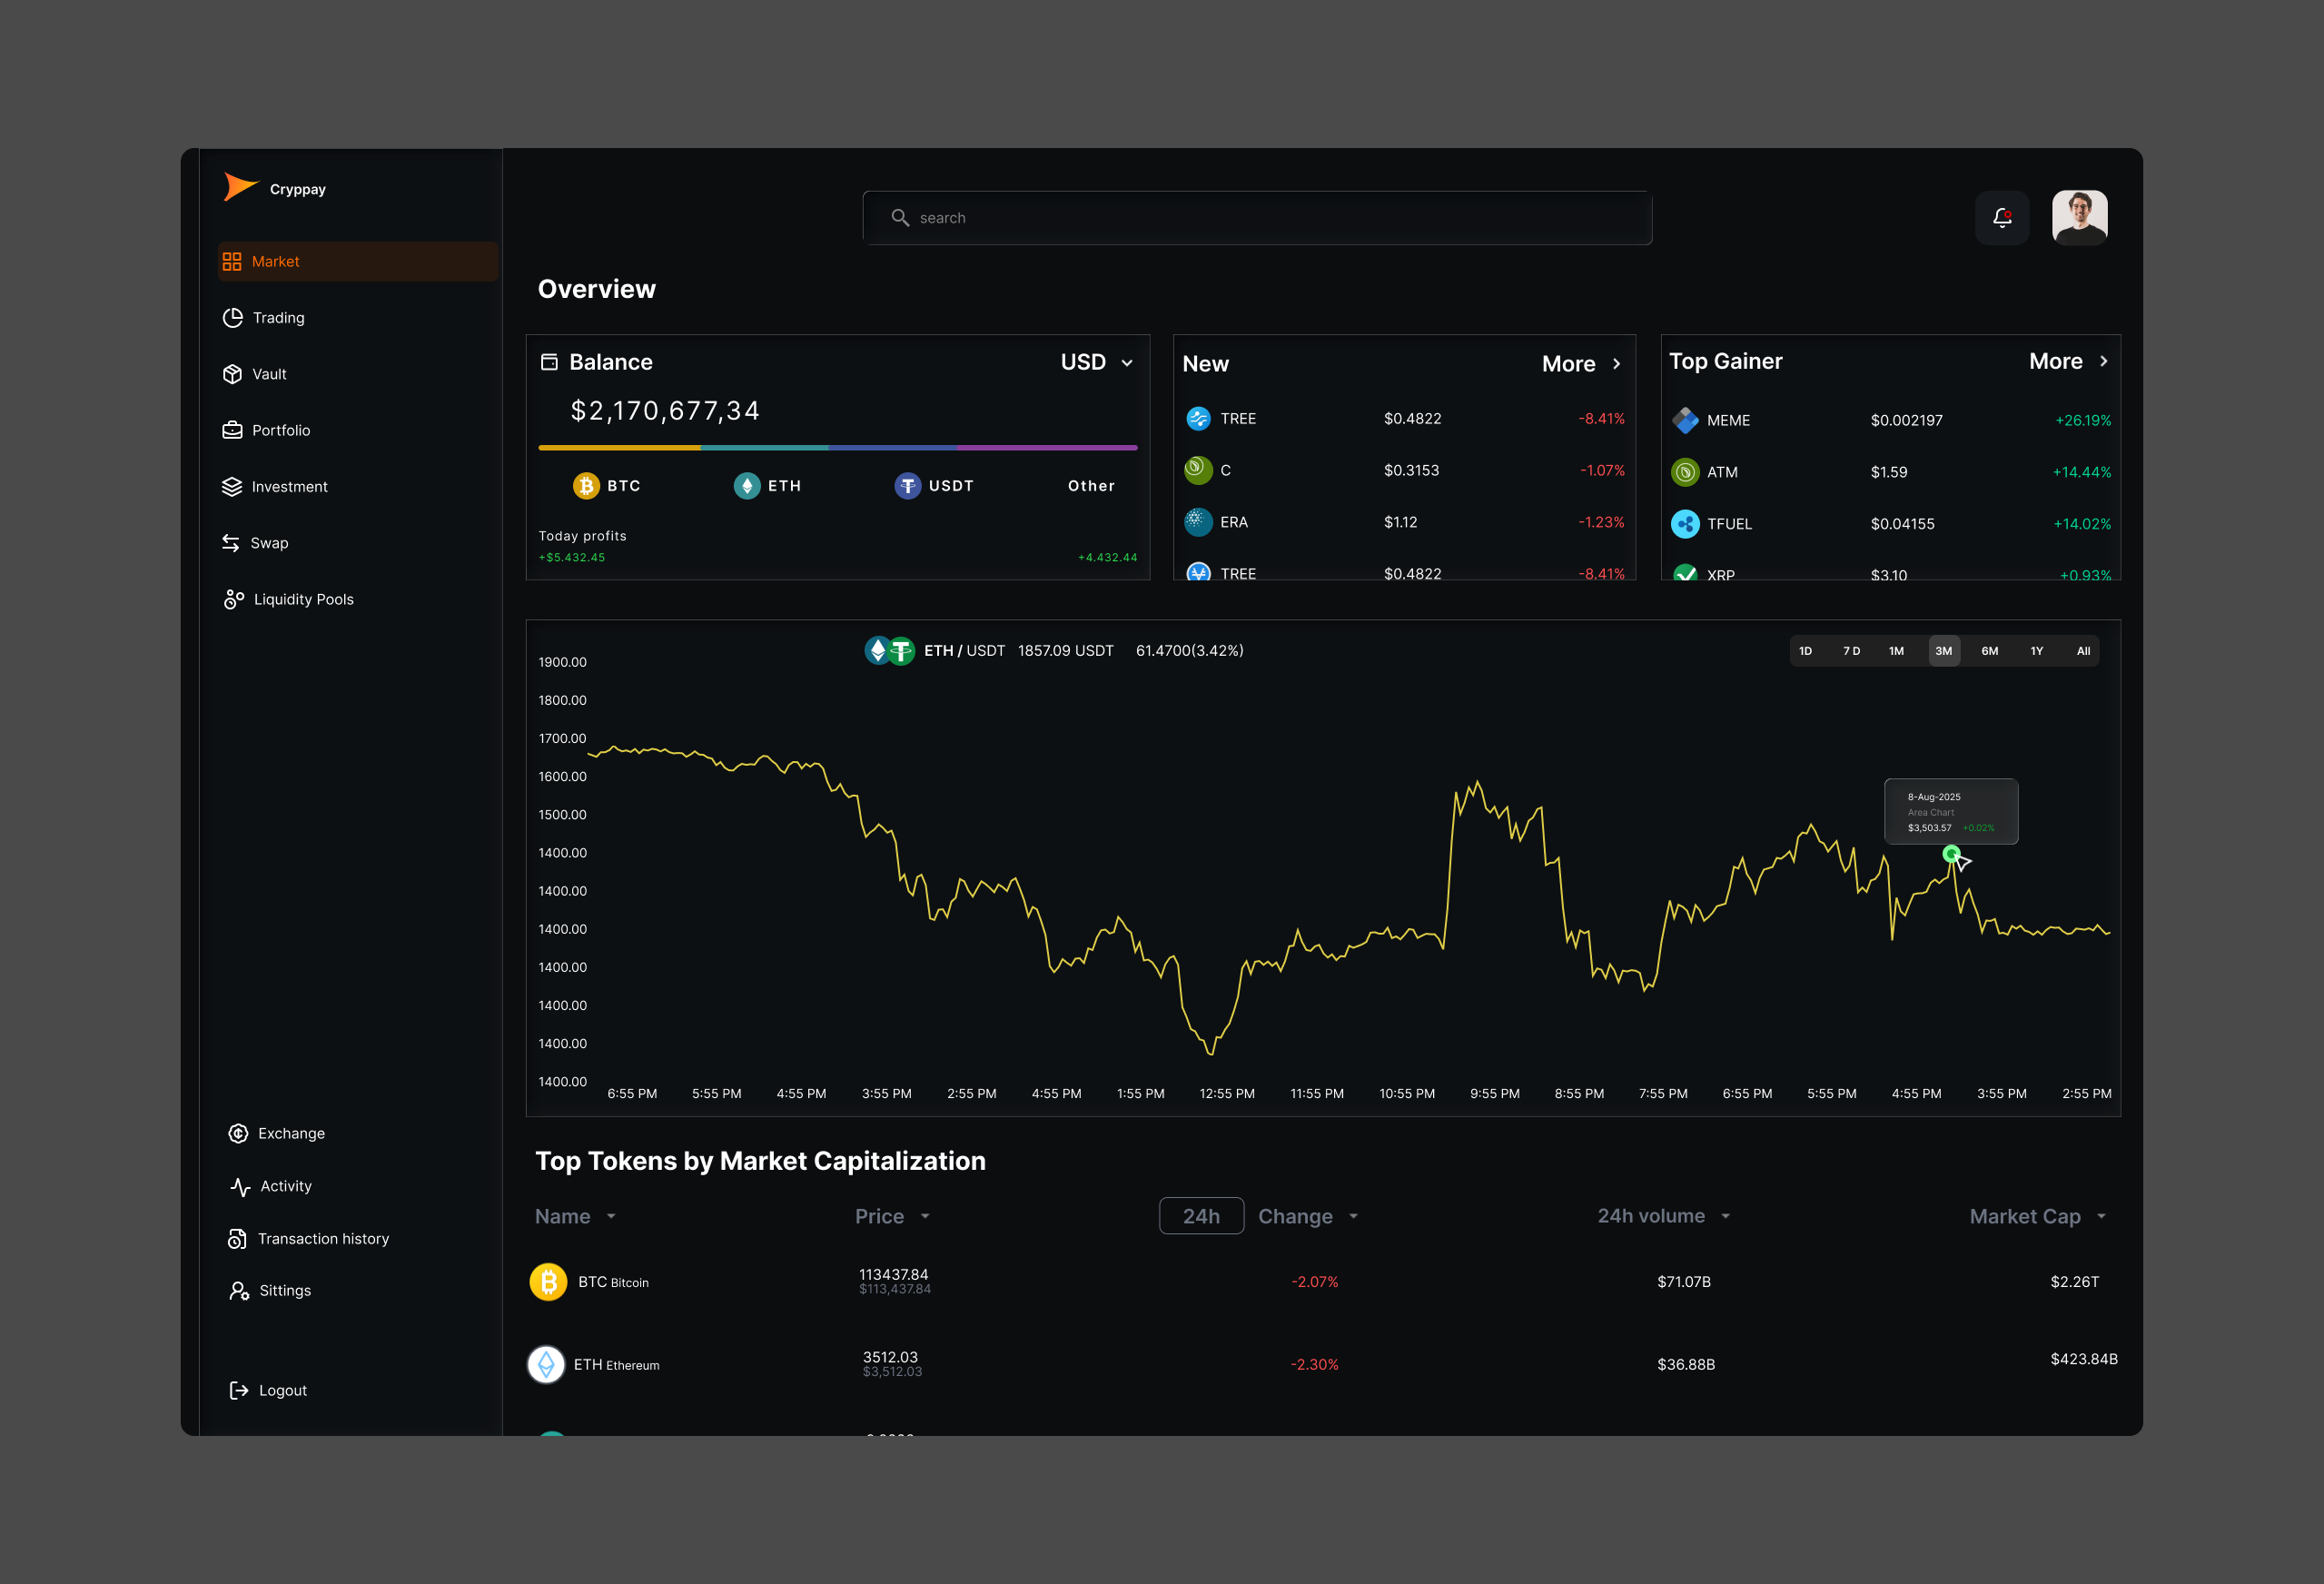
Task: Switch chart range to 1Y
Action: click(x=2037, y=650)
